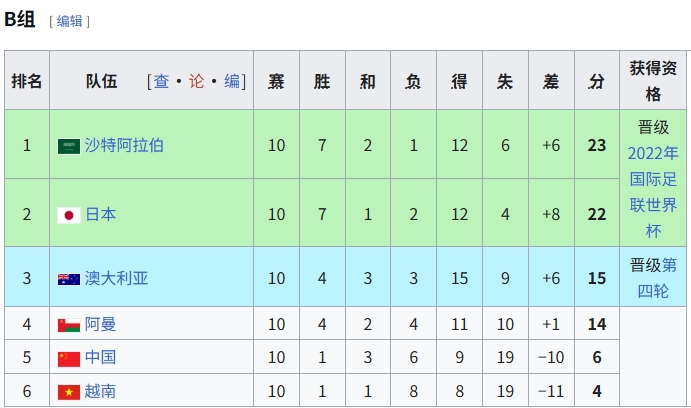Image resolution: width=691 pixels, height=408 pixels.
Task: Open the 阿曼 team link
Action: pos(100,324)
